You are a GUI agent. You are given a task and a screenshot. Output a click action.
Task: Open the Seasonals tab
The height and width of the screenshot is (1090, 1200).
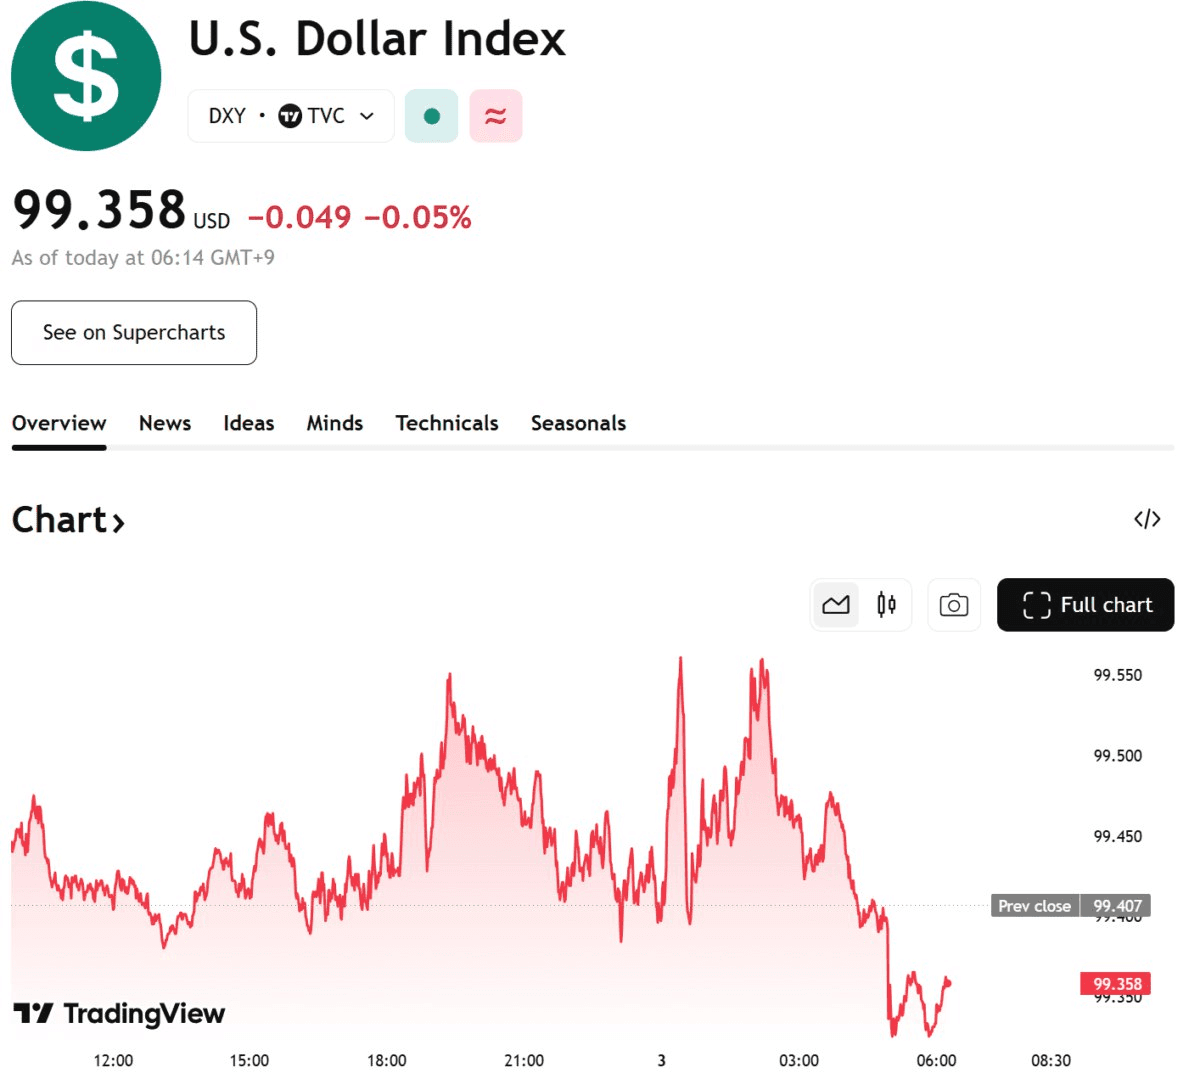[578, 423]
